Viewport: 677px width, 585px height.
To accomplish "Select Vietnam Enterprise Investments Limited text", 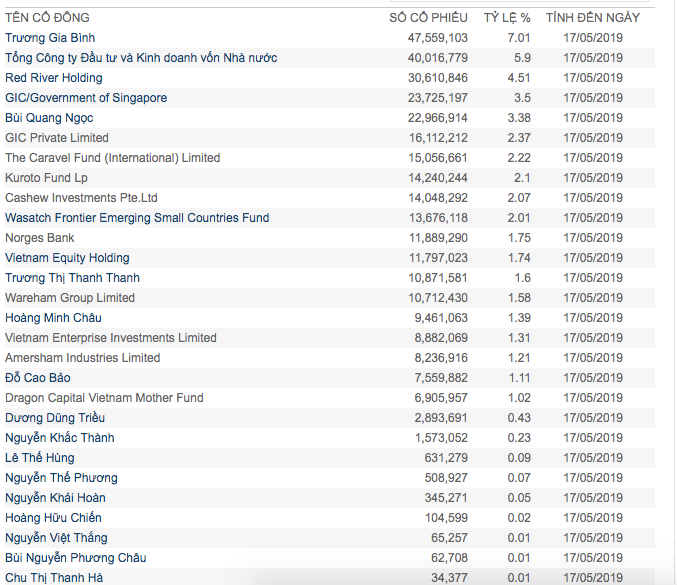I will click(111, 338).
